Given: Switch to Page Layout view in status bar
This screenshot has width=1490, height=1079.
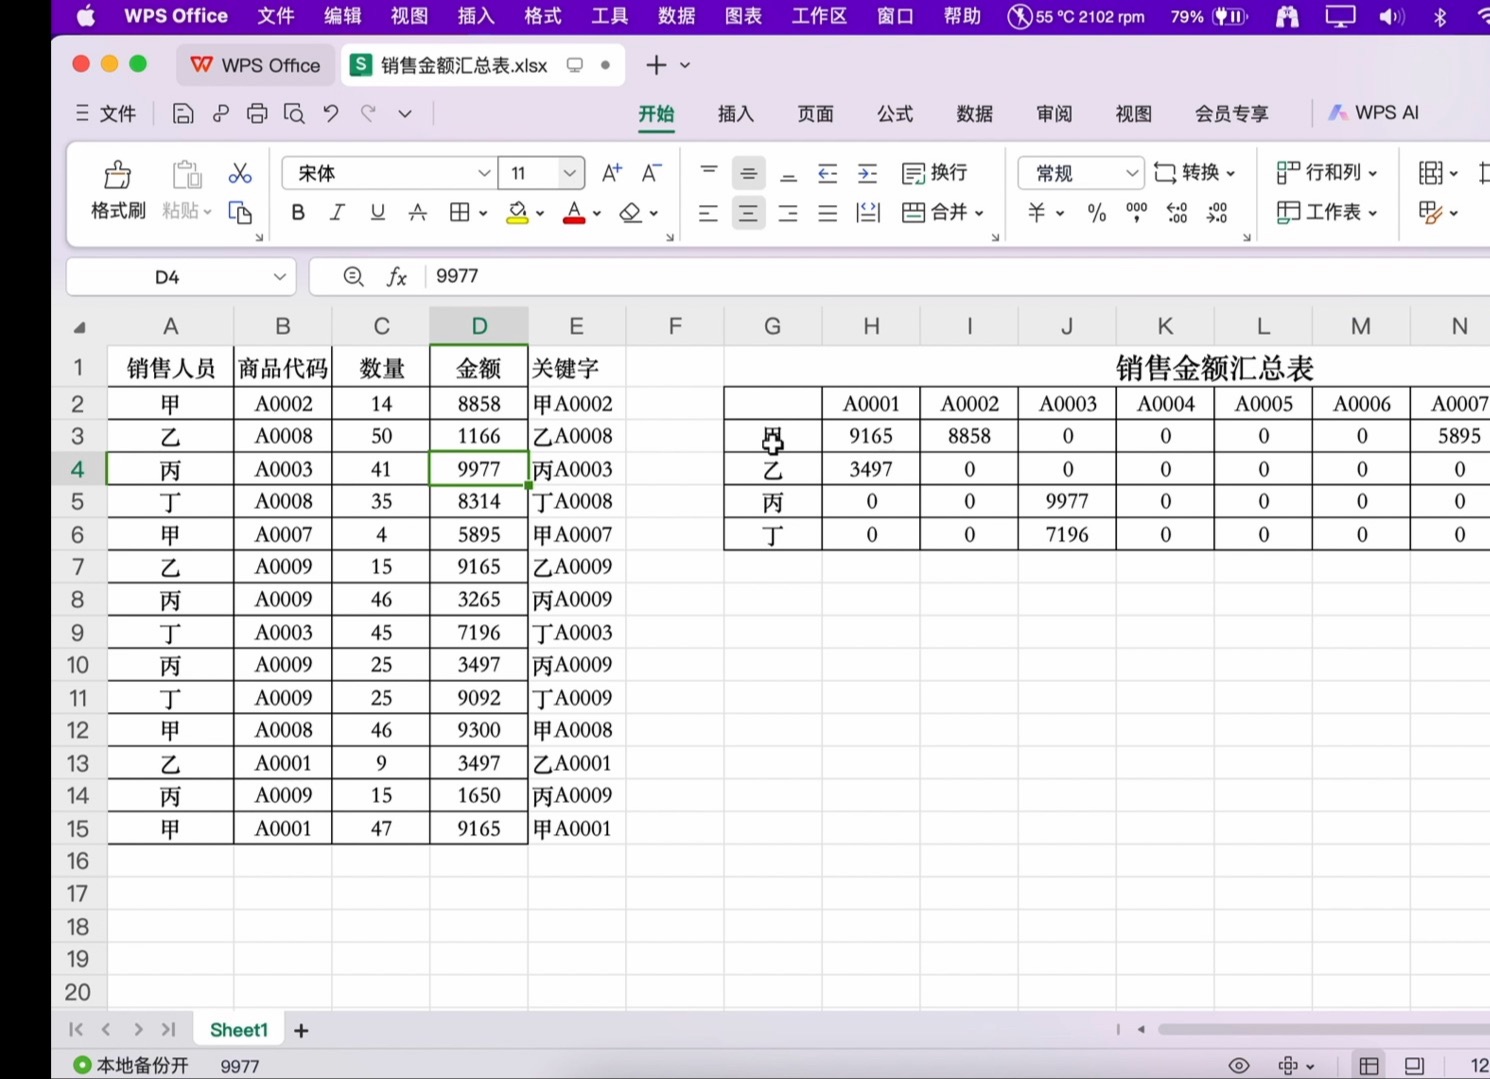Looking at the screenshot, I should click(x=1414, y=1065).
